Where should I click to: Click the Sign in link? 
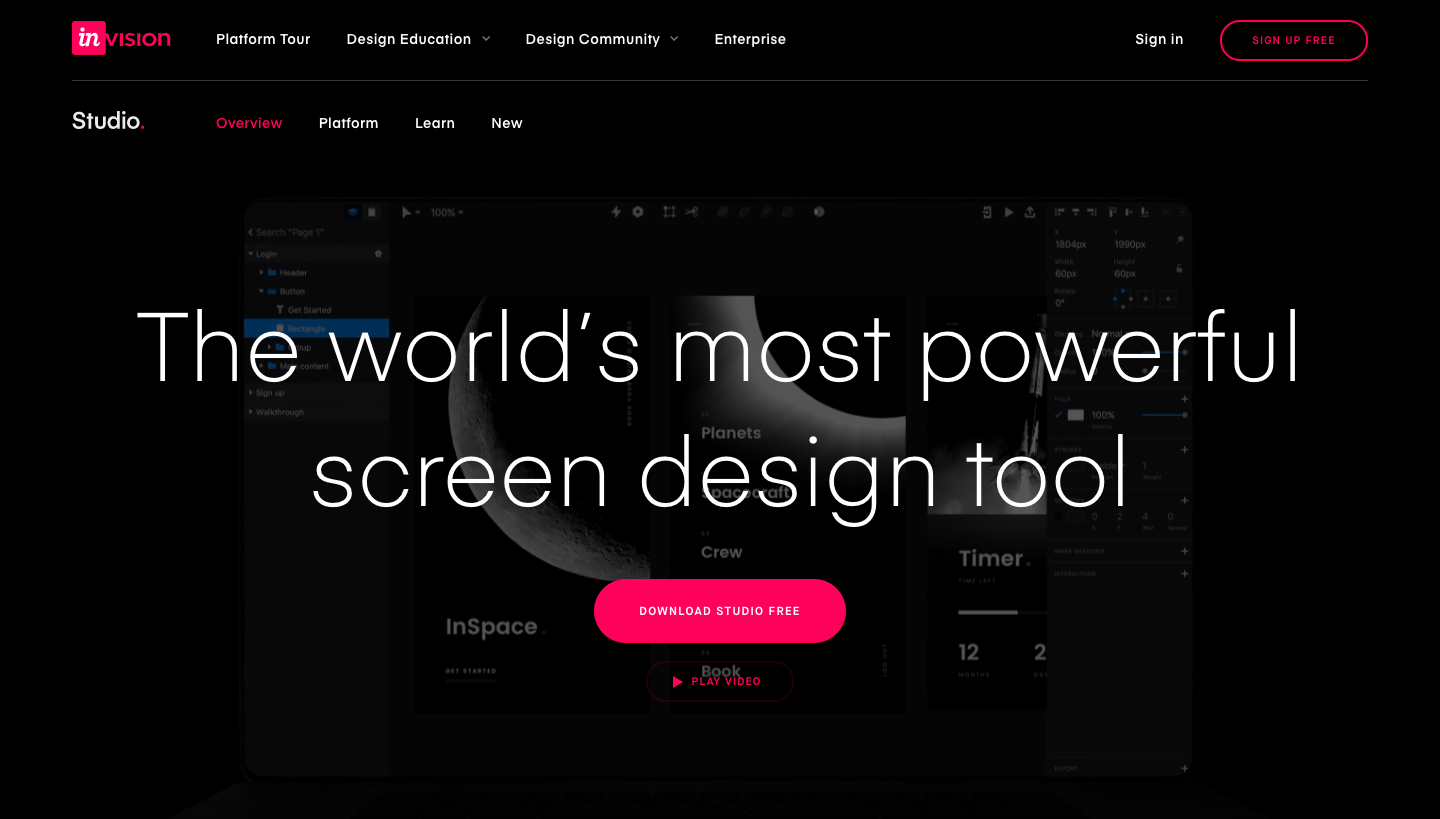point(1158,39)
